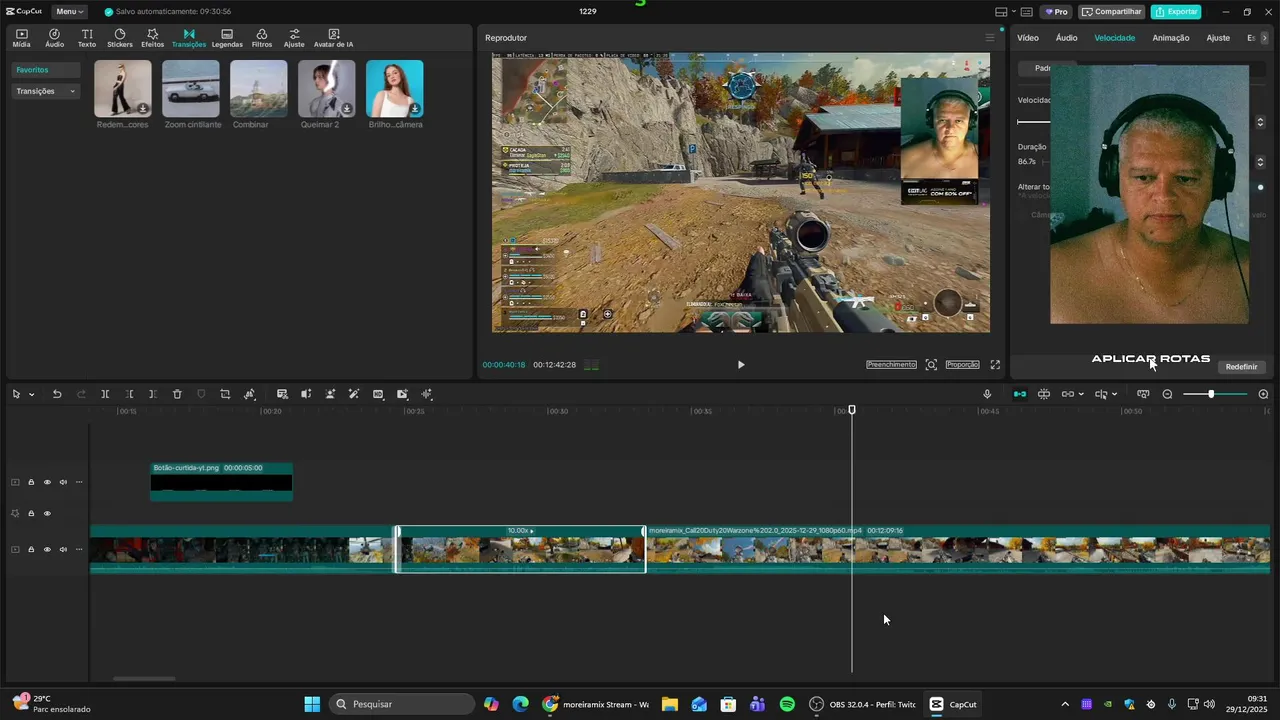Open the layout options dropdown in the title bar
The image size is (1280, 720).
[x=1013, y=12]
